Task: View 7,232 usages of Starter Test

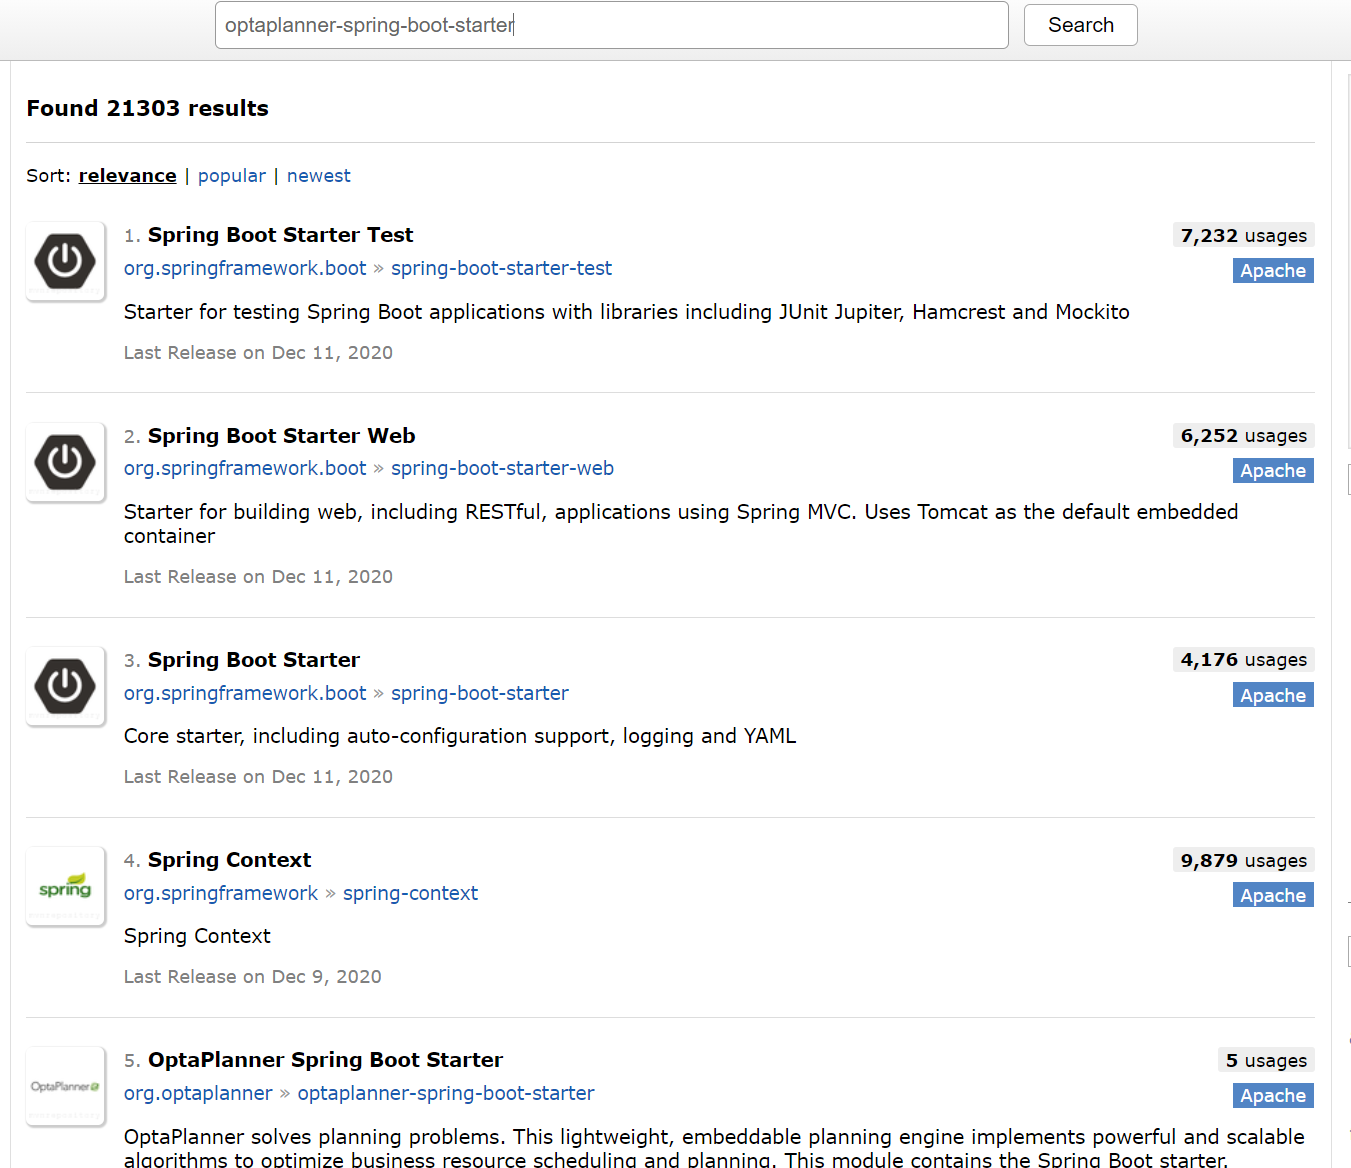Action: click(1243, 236)
